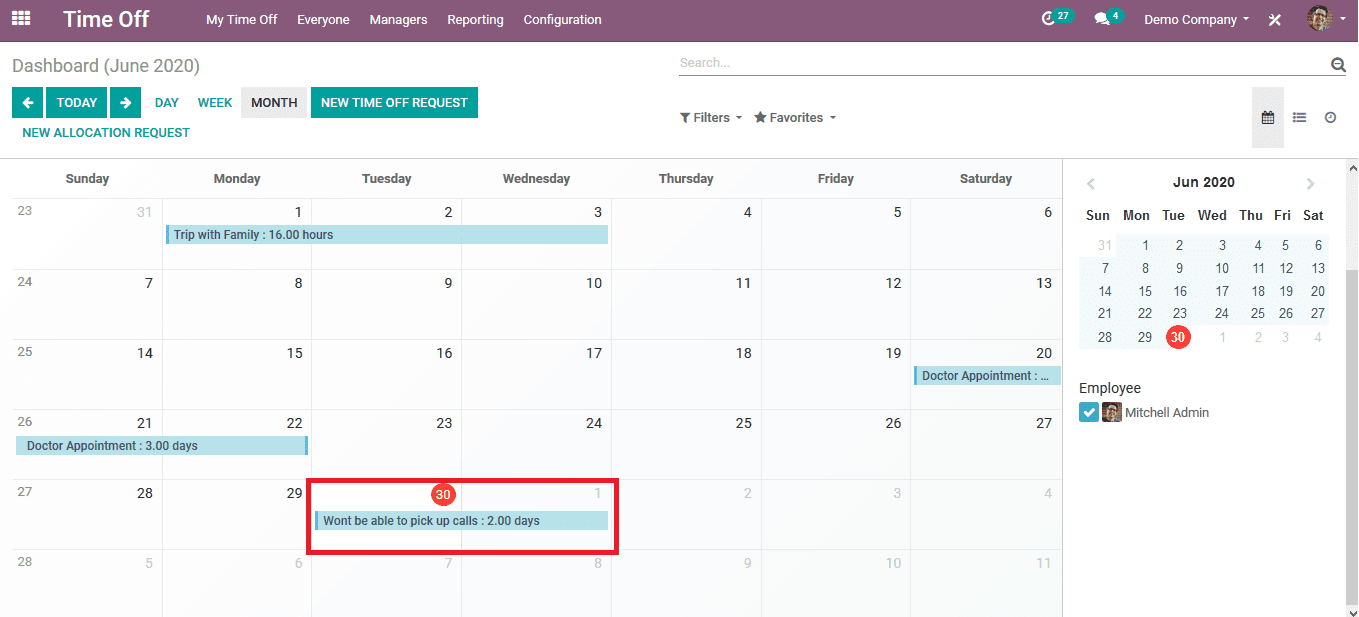Select day 26 in mini calendar
1359x617 pixels.
click(x=1285, y=313)
